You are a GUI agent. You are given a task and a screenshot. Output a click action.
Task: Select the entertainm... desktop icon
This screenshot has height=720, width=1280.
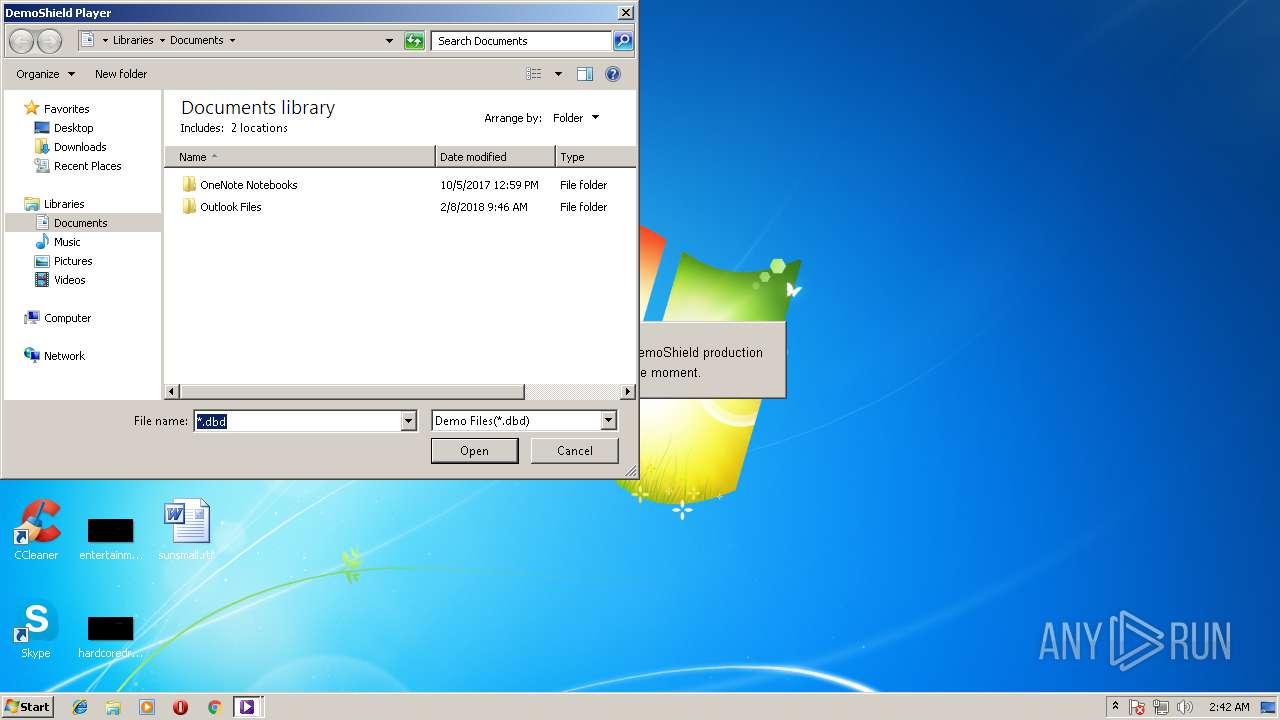(110, 538)
